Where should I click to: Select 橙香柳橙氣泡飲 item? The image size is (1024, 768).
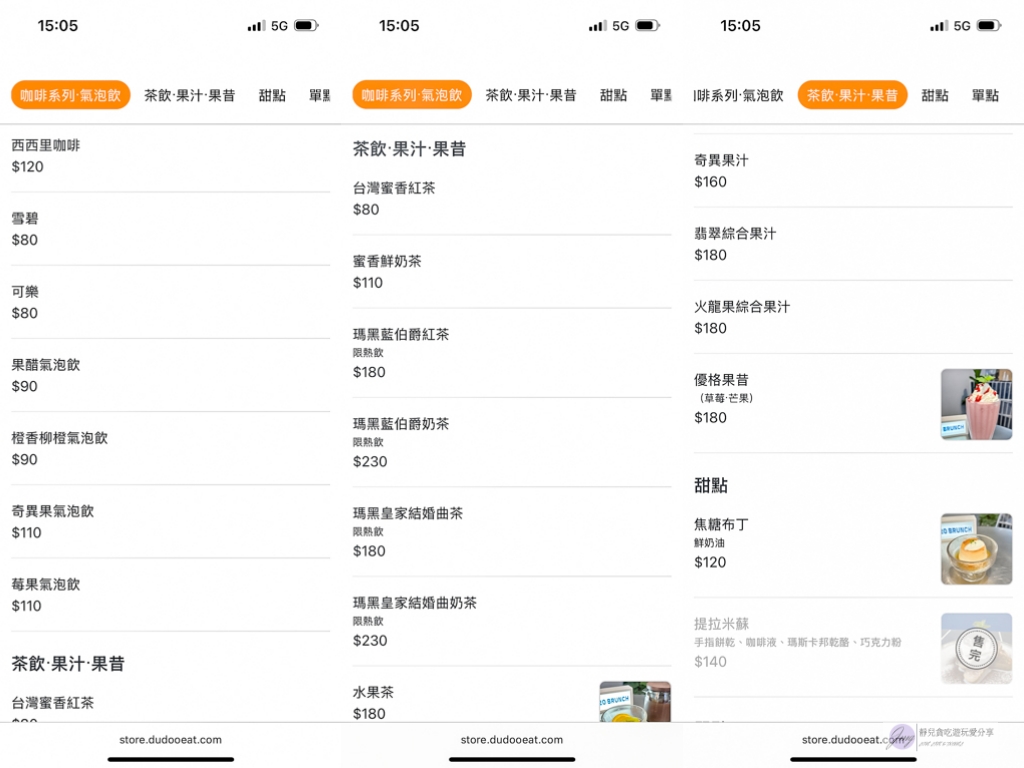tap(170, 449)
